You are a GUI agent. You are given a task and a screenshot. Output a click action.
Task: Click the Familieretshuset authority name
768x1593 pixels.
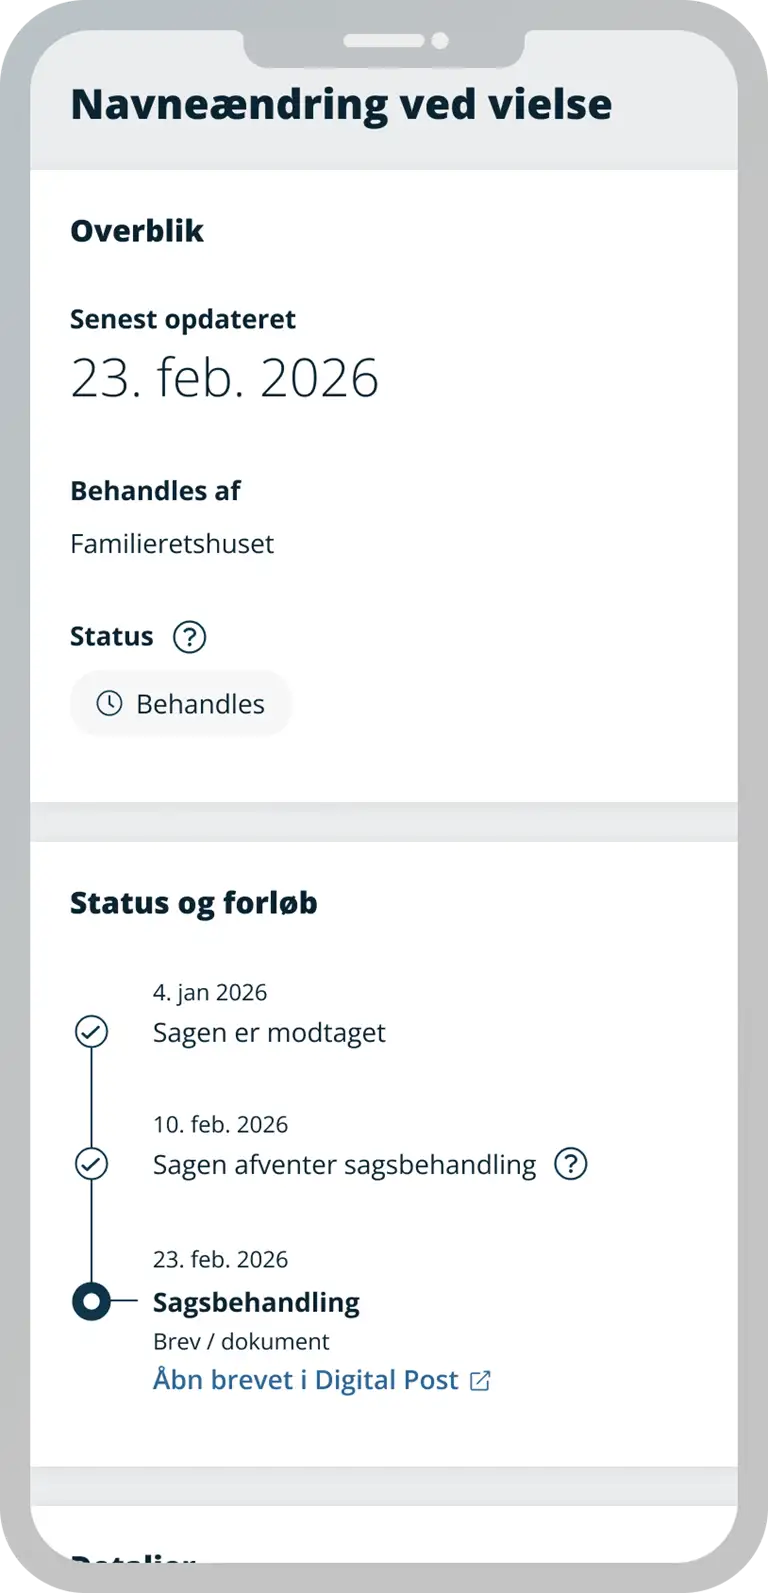tap(172, 544)
